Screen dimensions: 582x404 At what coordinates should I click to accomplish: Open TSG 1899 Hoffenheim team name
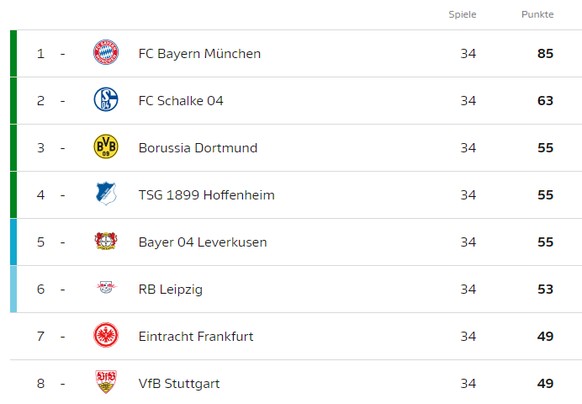(x=206, y=195)
